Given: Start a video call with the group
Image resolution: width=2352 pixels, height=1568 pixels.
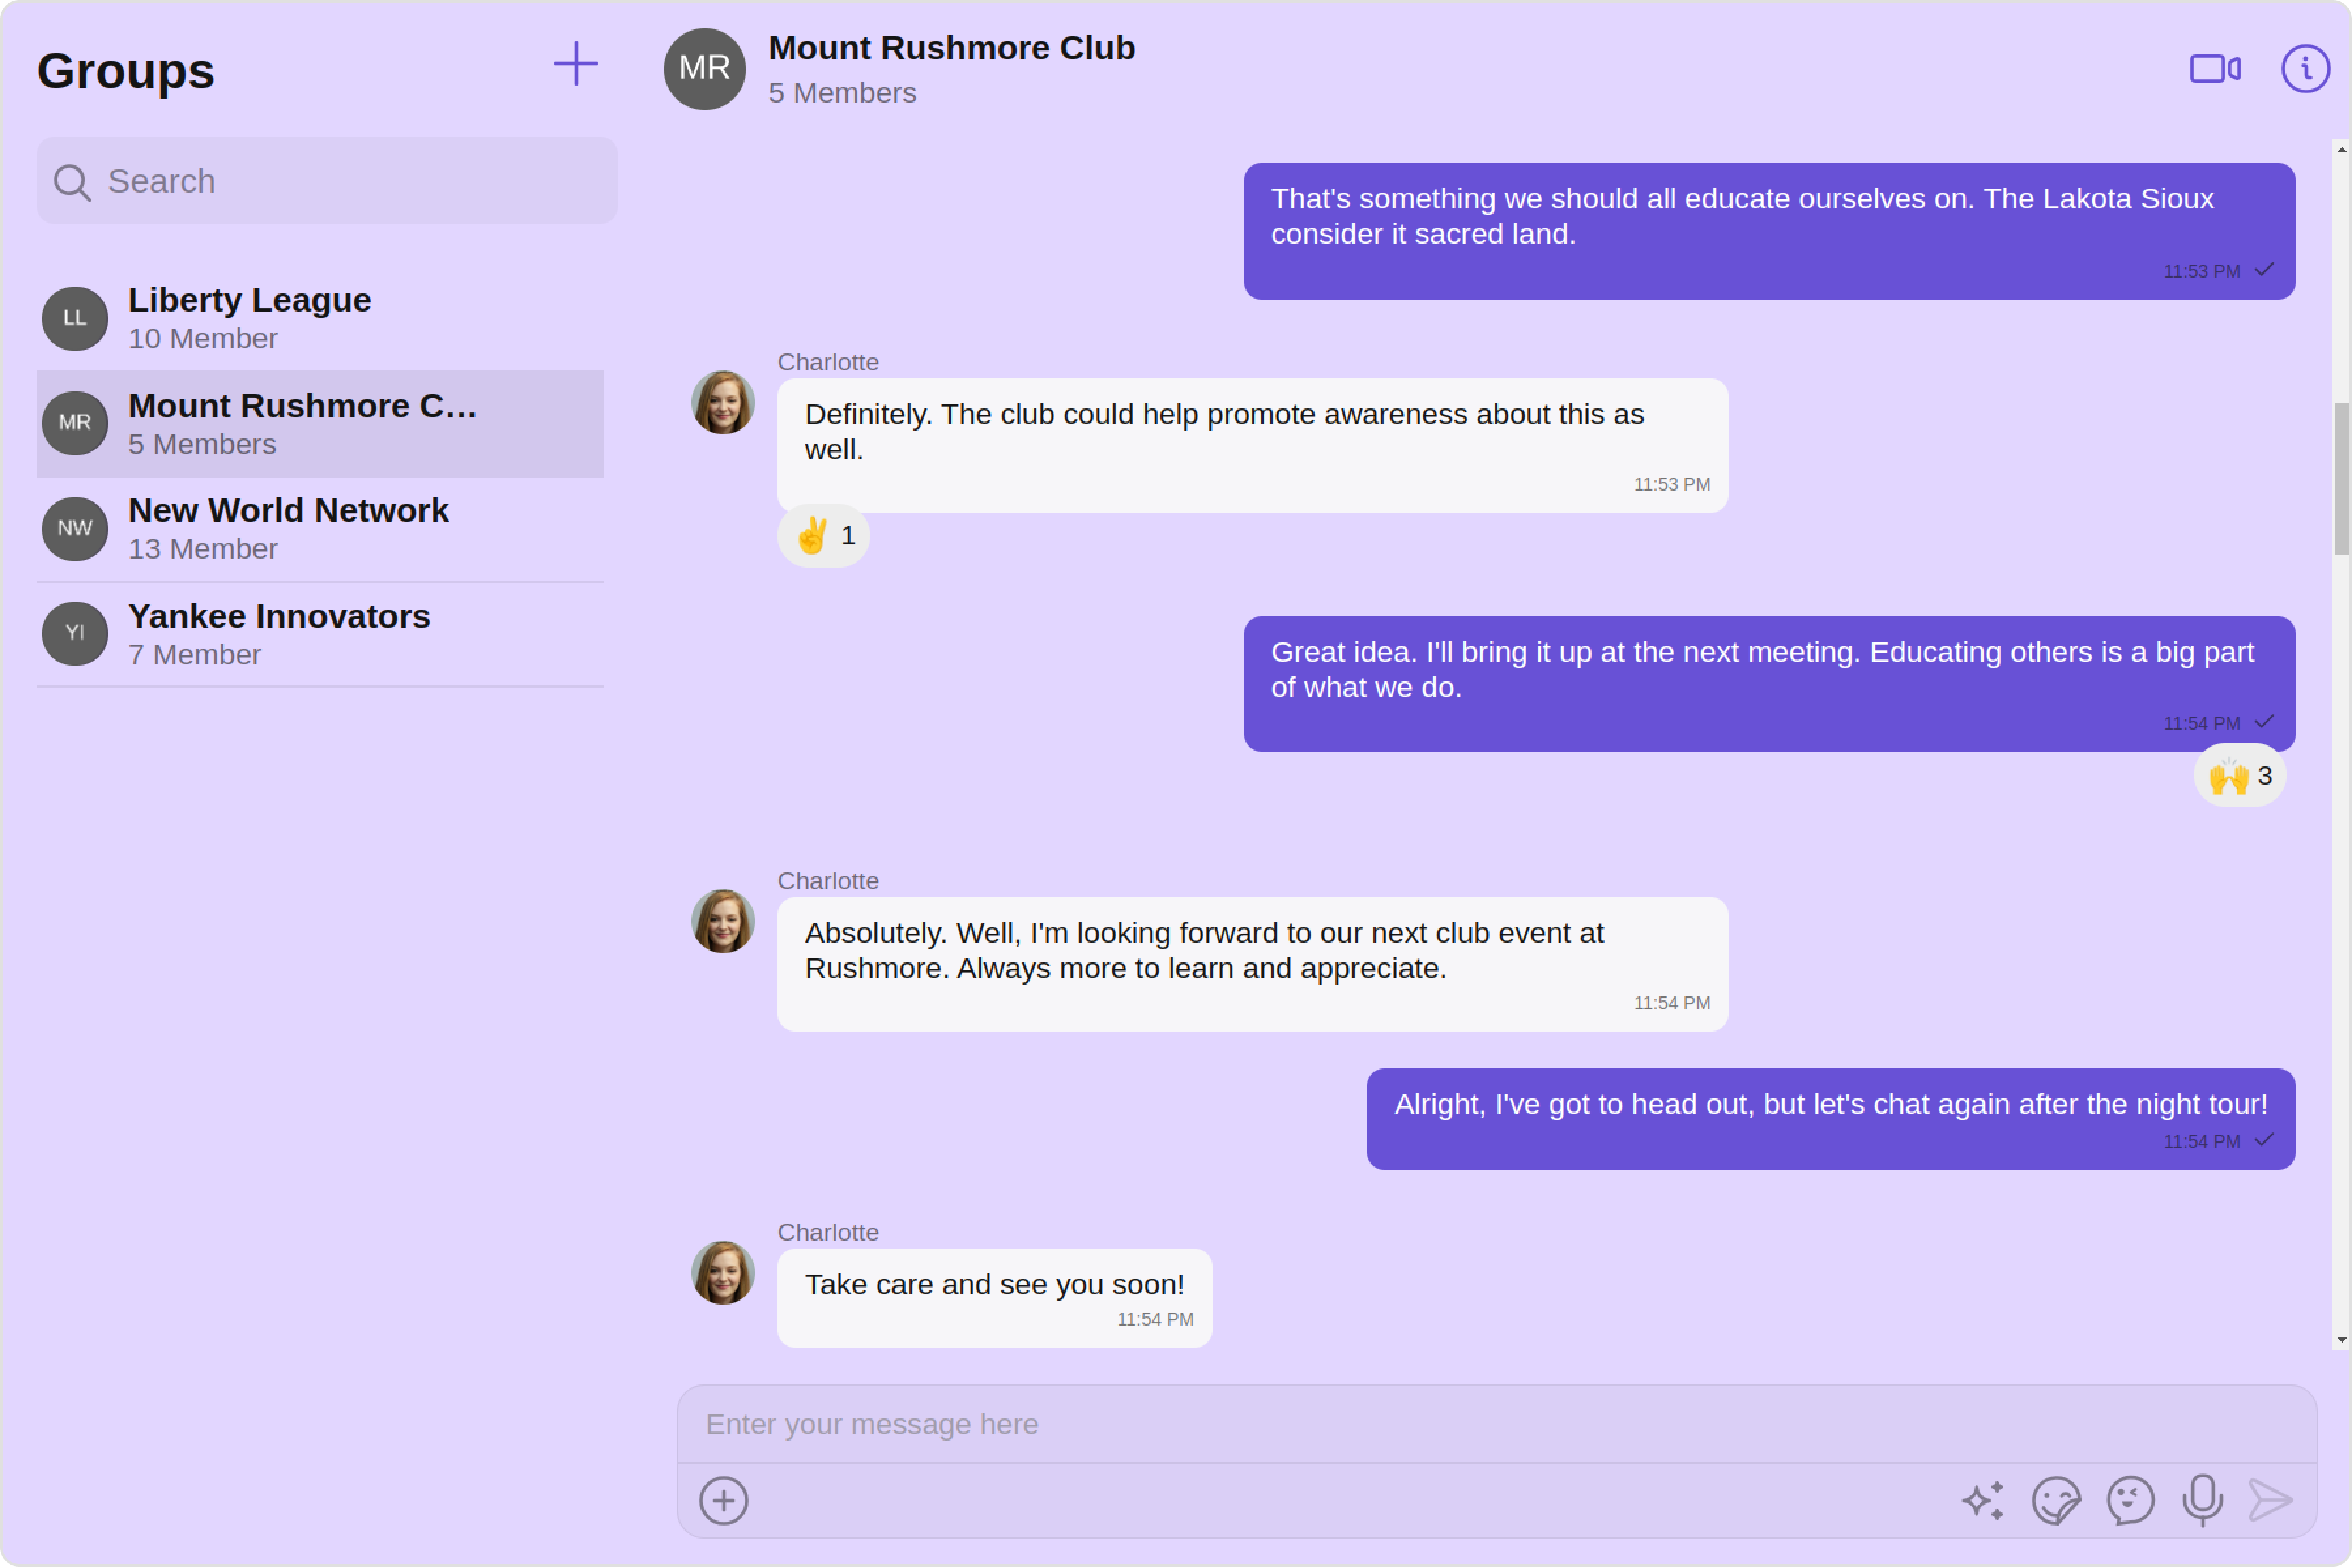Looking at the screenshot, I should coord(2214,69).
